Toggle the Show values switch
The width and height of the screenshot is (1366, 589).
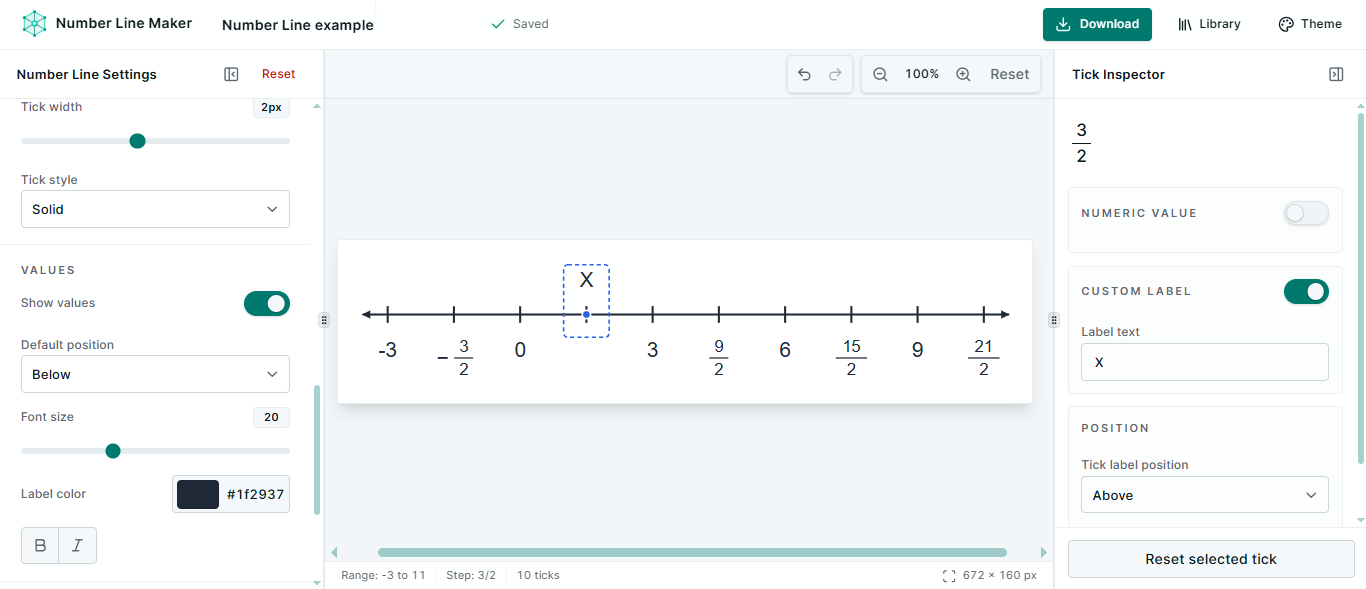(x=267, y=303)
